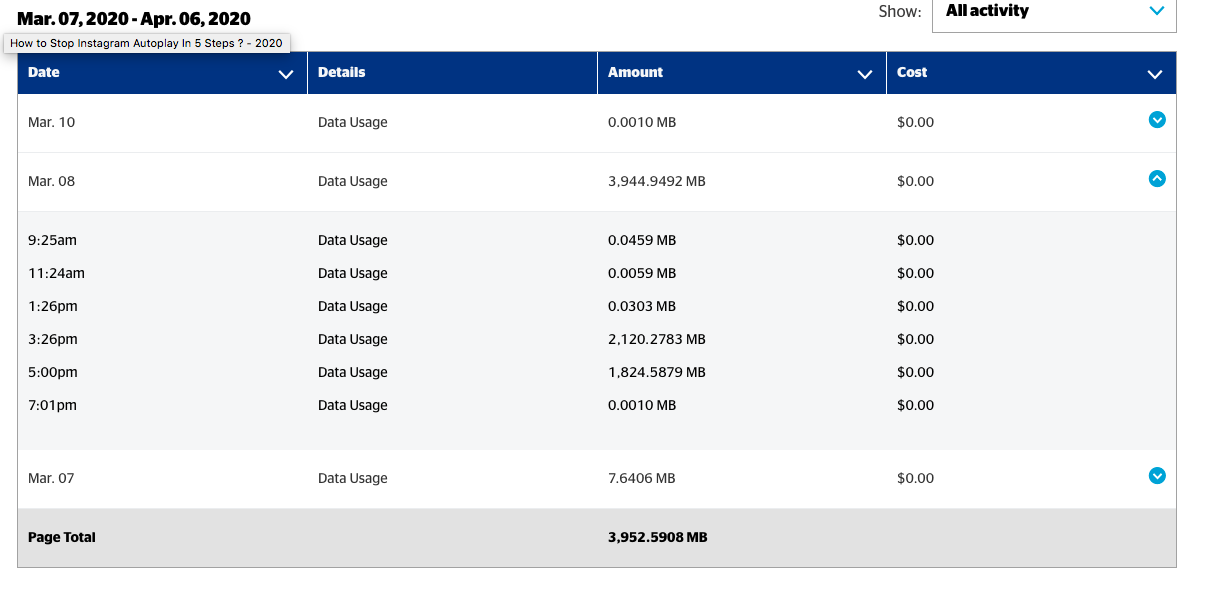The height and width of the screenshot is (596, 1221).
Task: Click Data Usage in the Mar. 07 row
Action: coord(353,478)
